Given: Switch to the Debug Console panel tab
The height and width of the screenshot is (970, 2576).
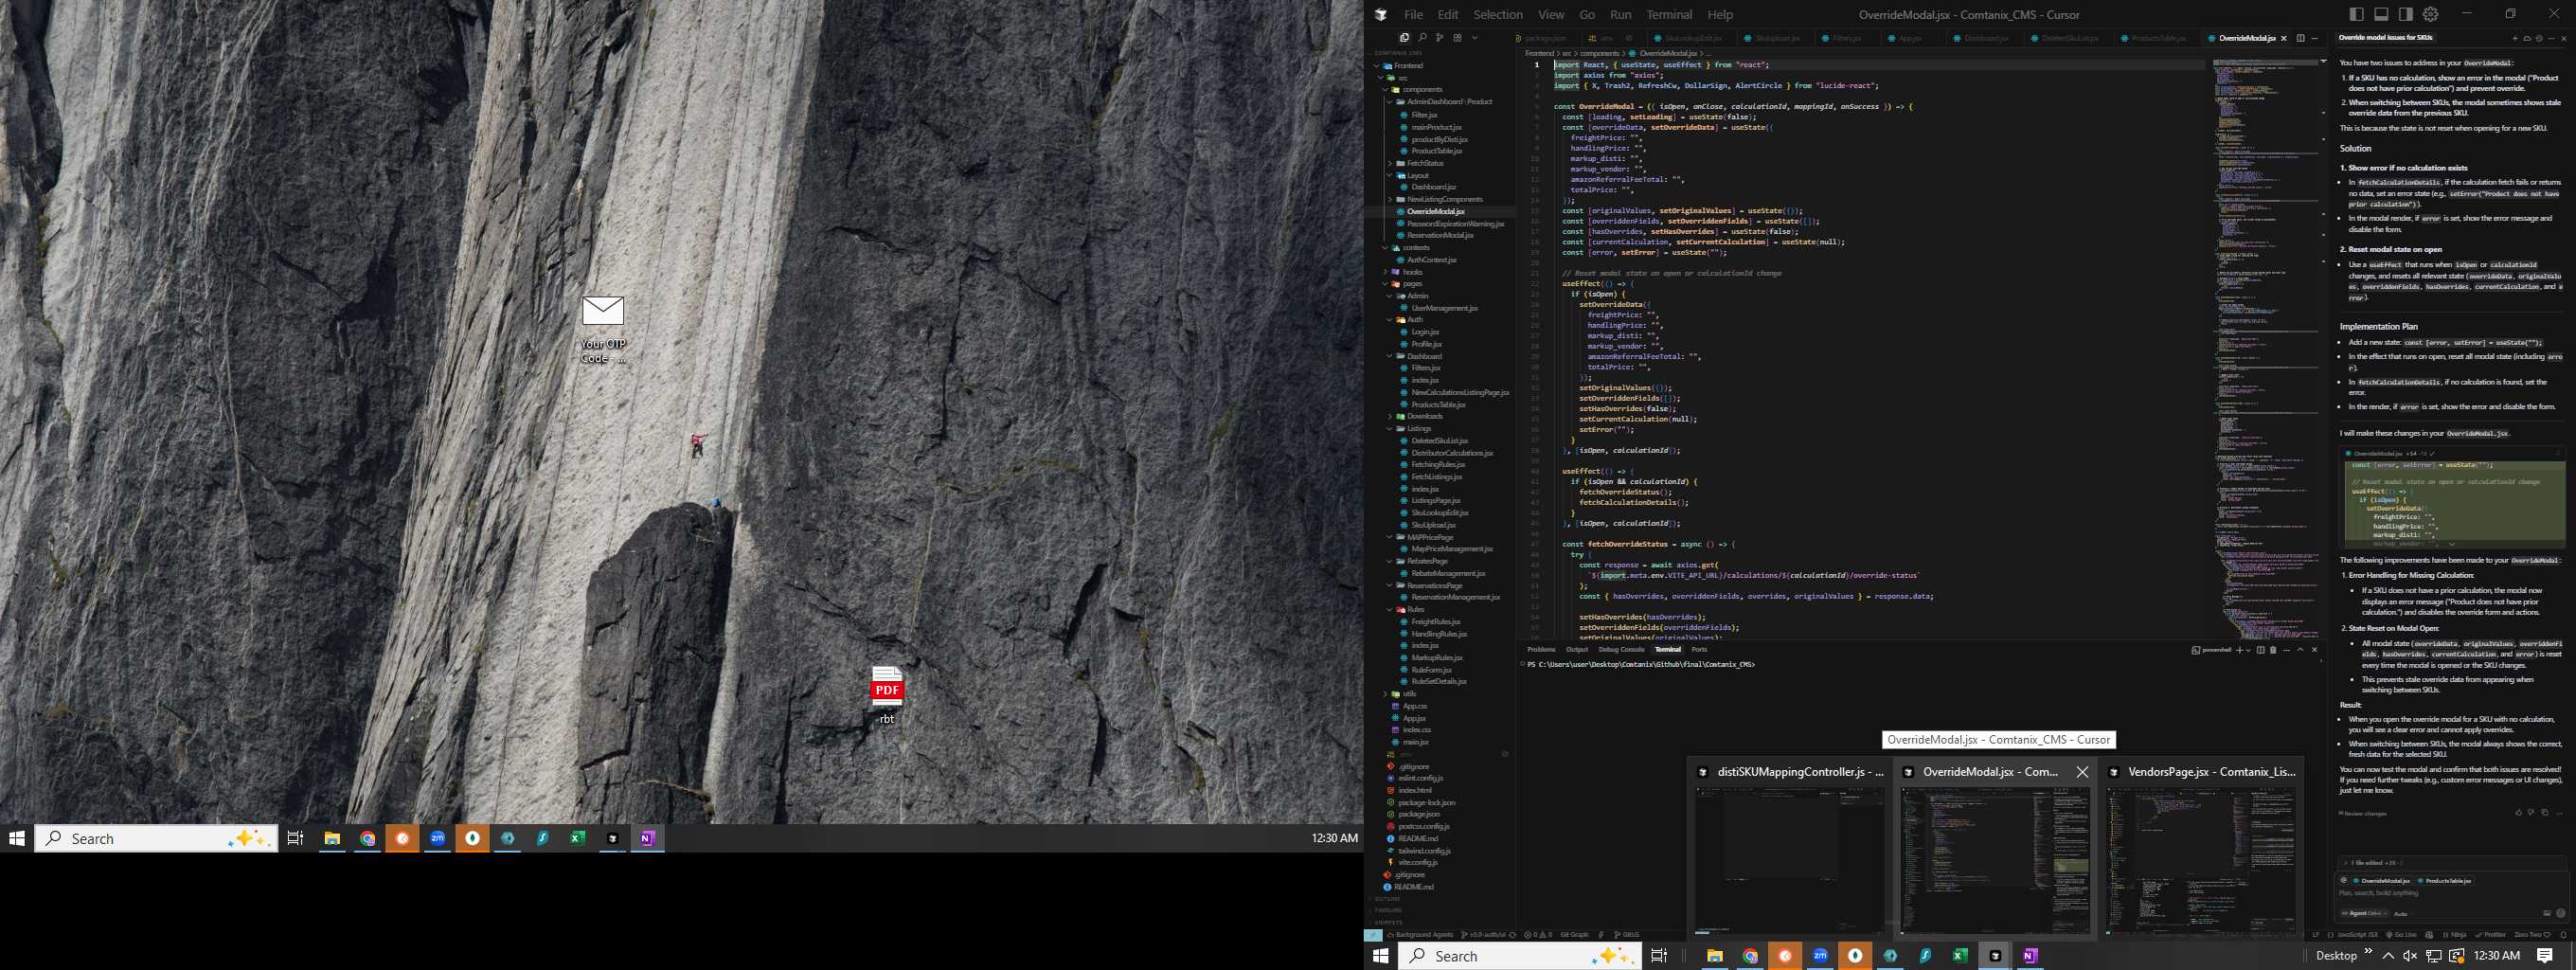Looking at the screenshot, I should (1621, 650).
